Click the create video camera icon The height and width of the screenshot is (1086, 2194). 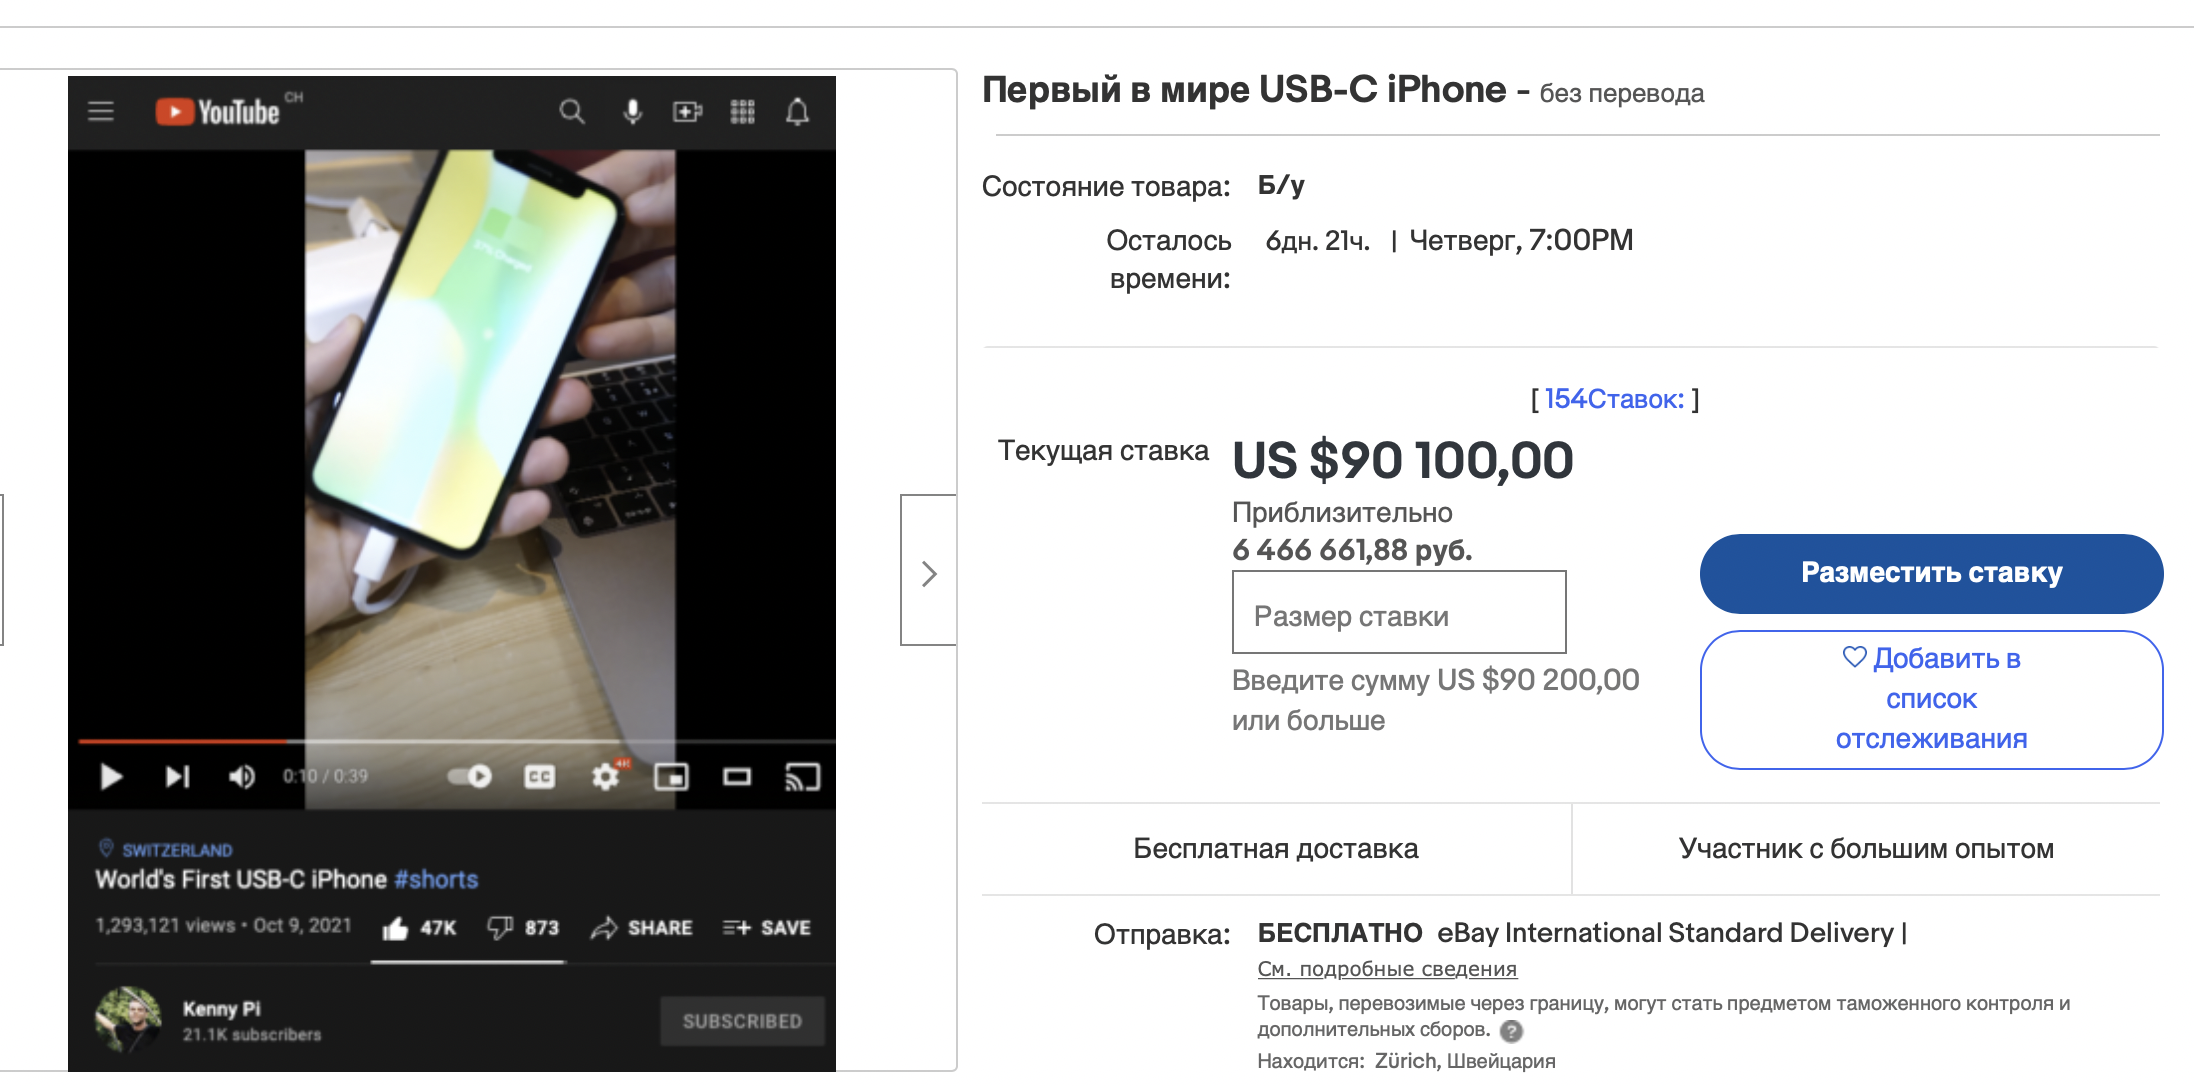coord(687,111)
